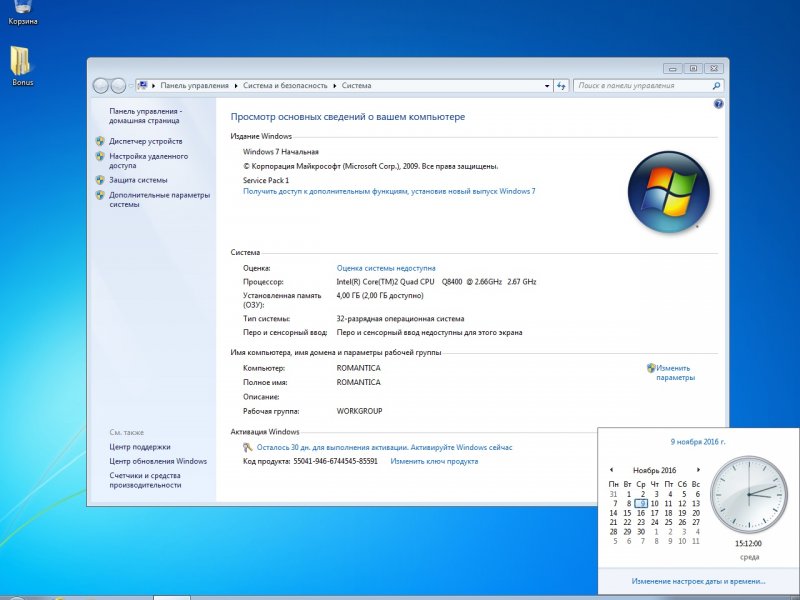Select the highlighted day 9 in calendar
Image resolution: width=800 pixels, height=600 pixels.
coord(641,504)
